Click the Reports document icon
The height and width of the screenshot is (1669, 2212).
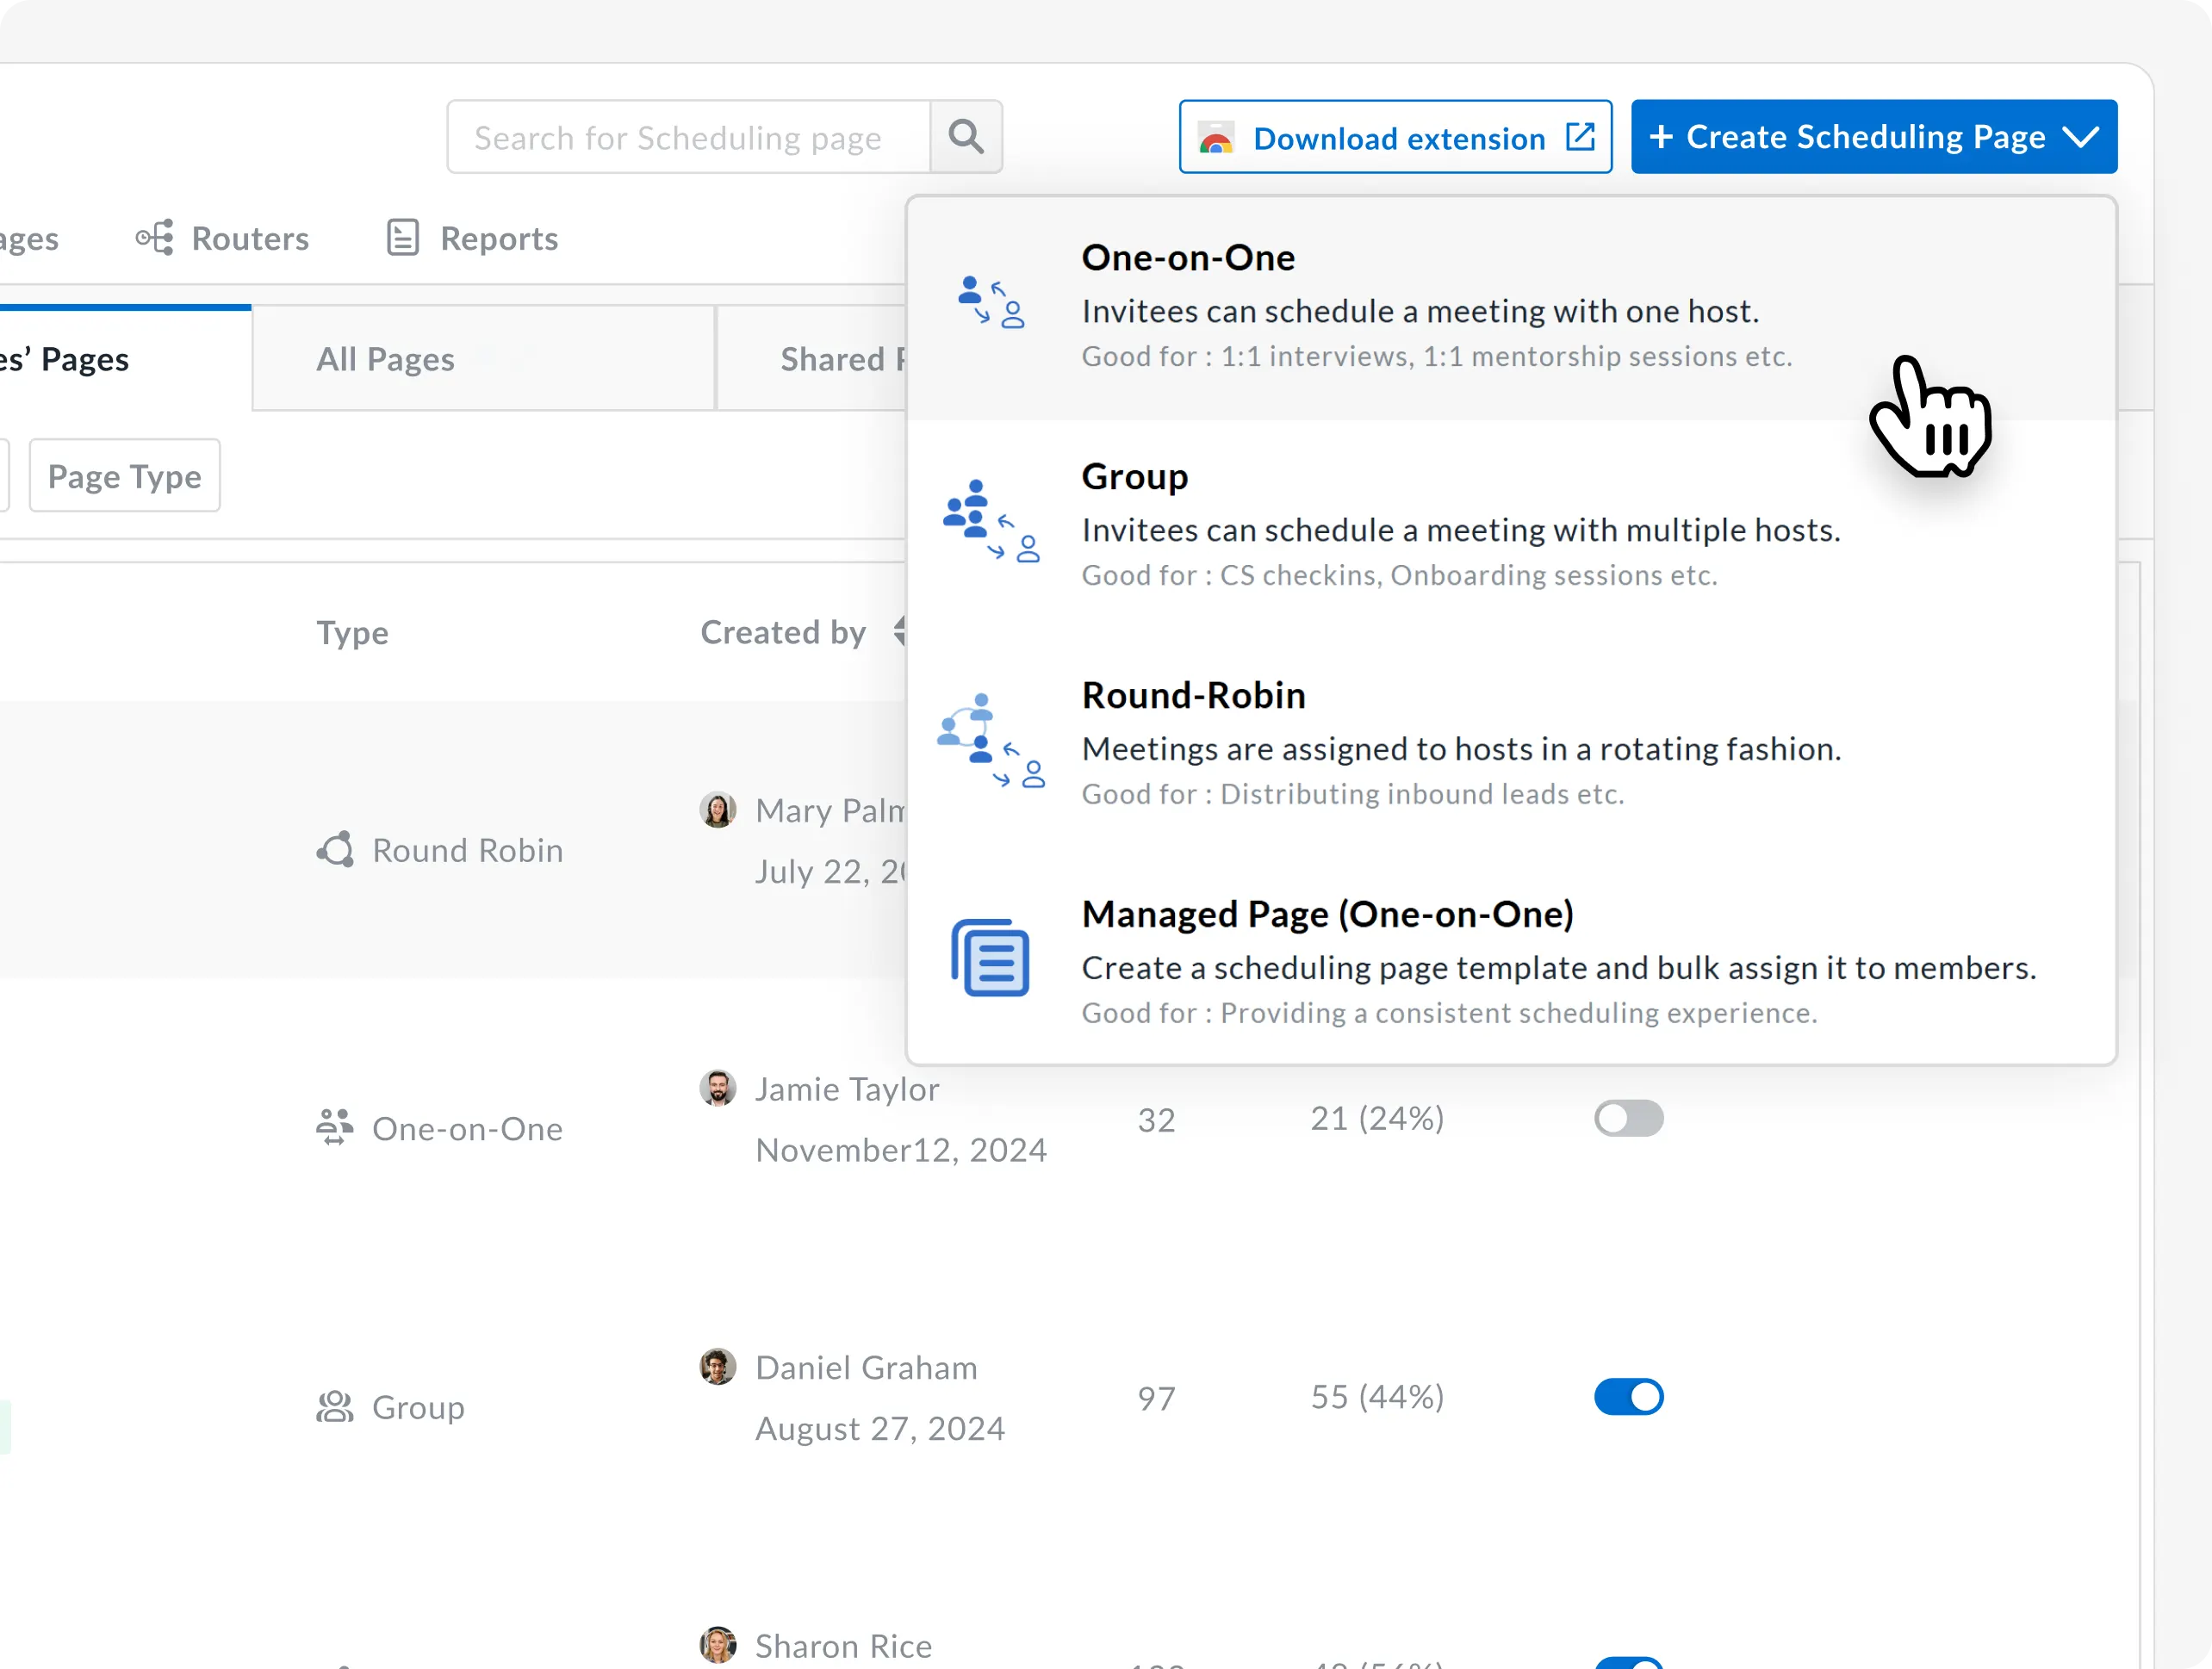(x=402, y=238)
